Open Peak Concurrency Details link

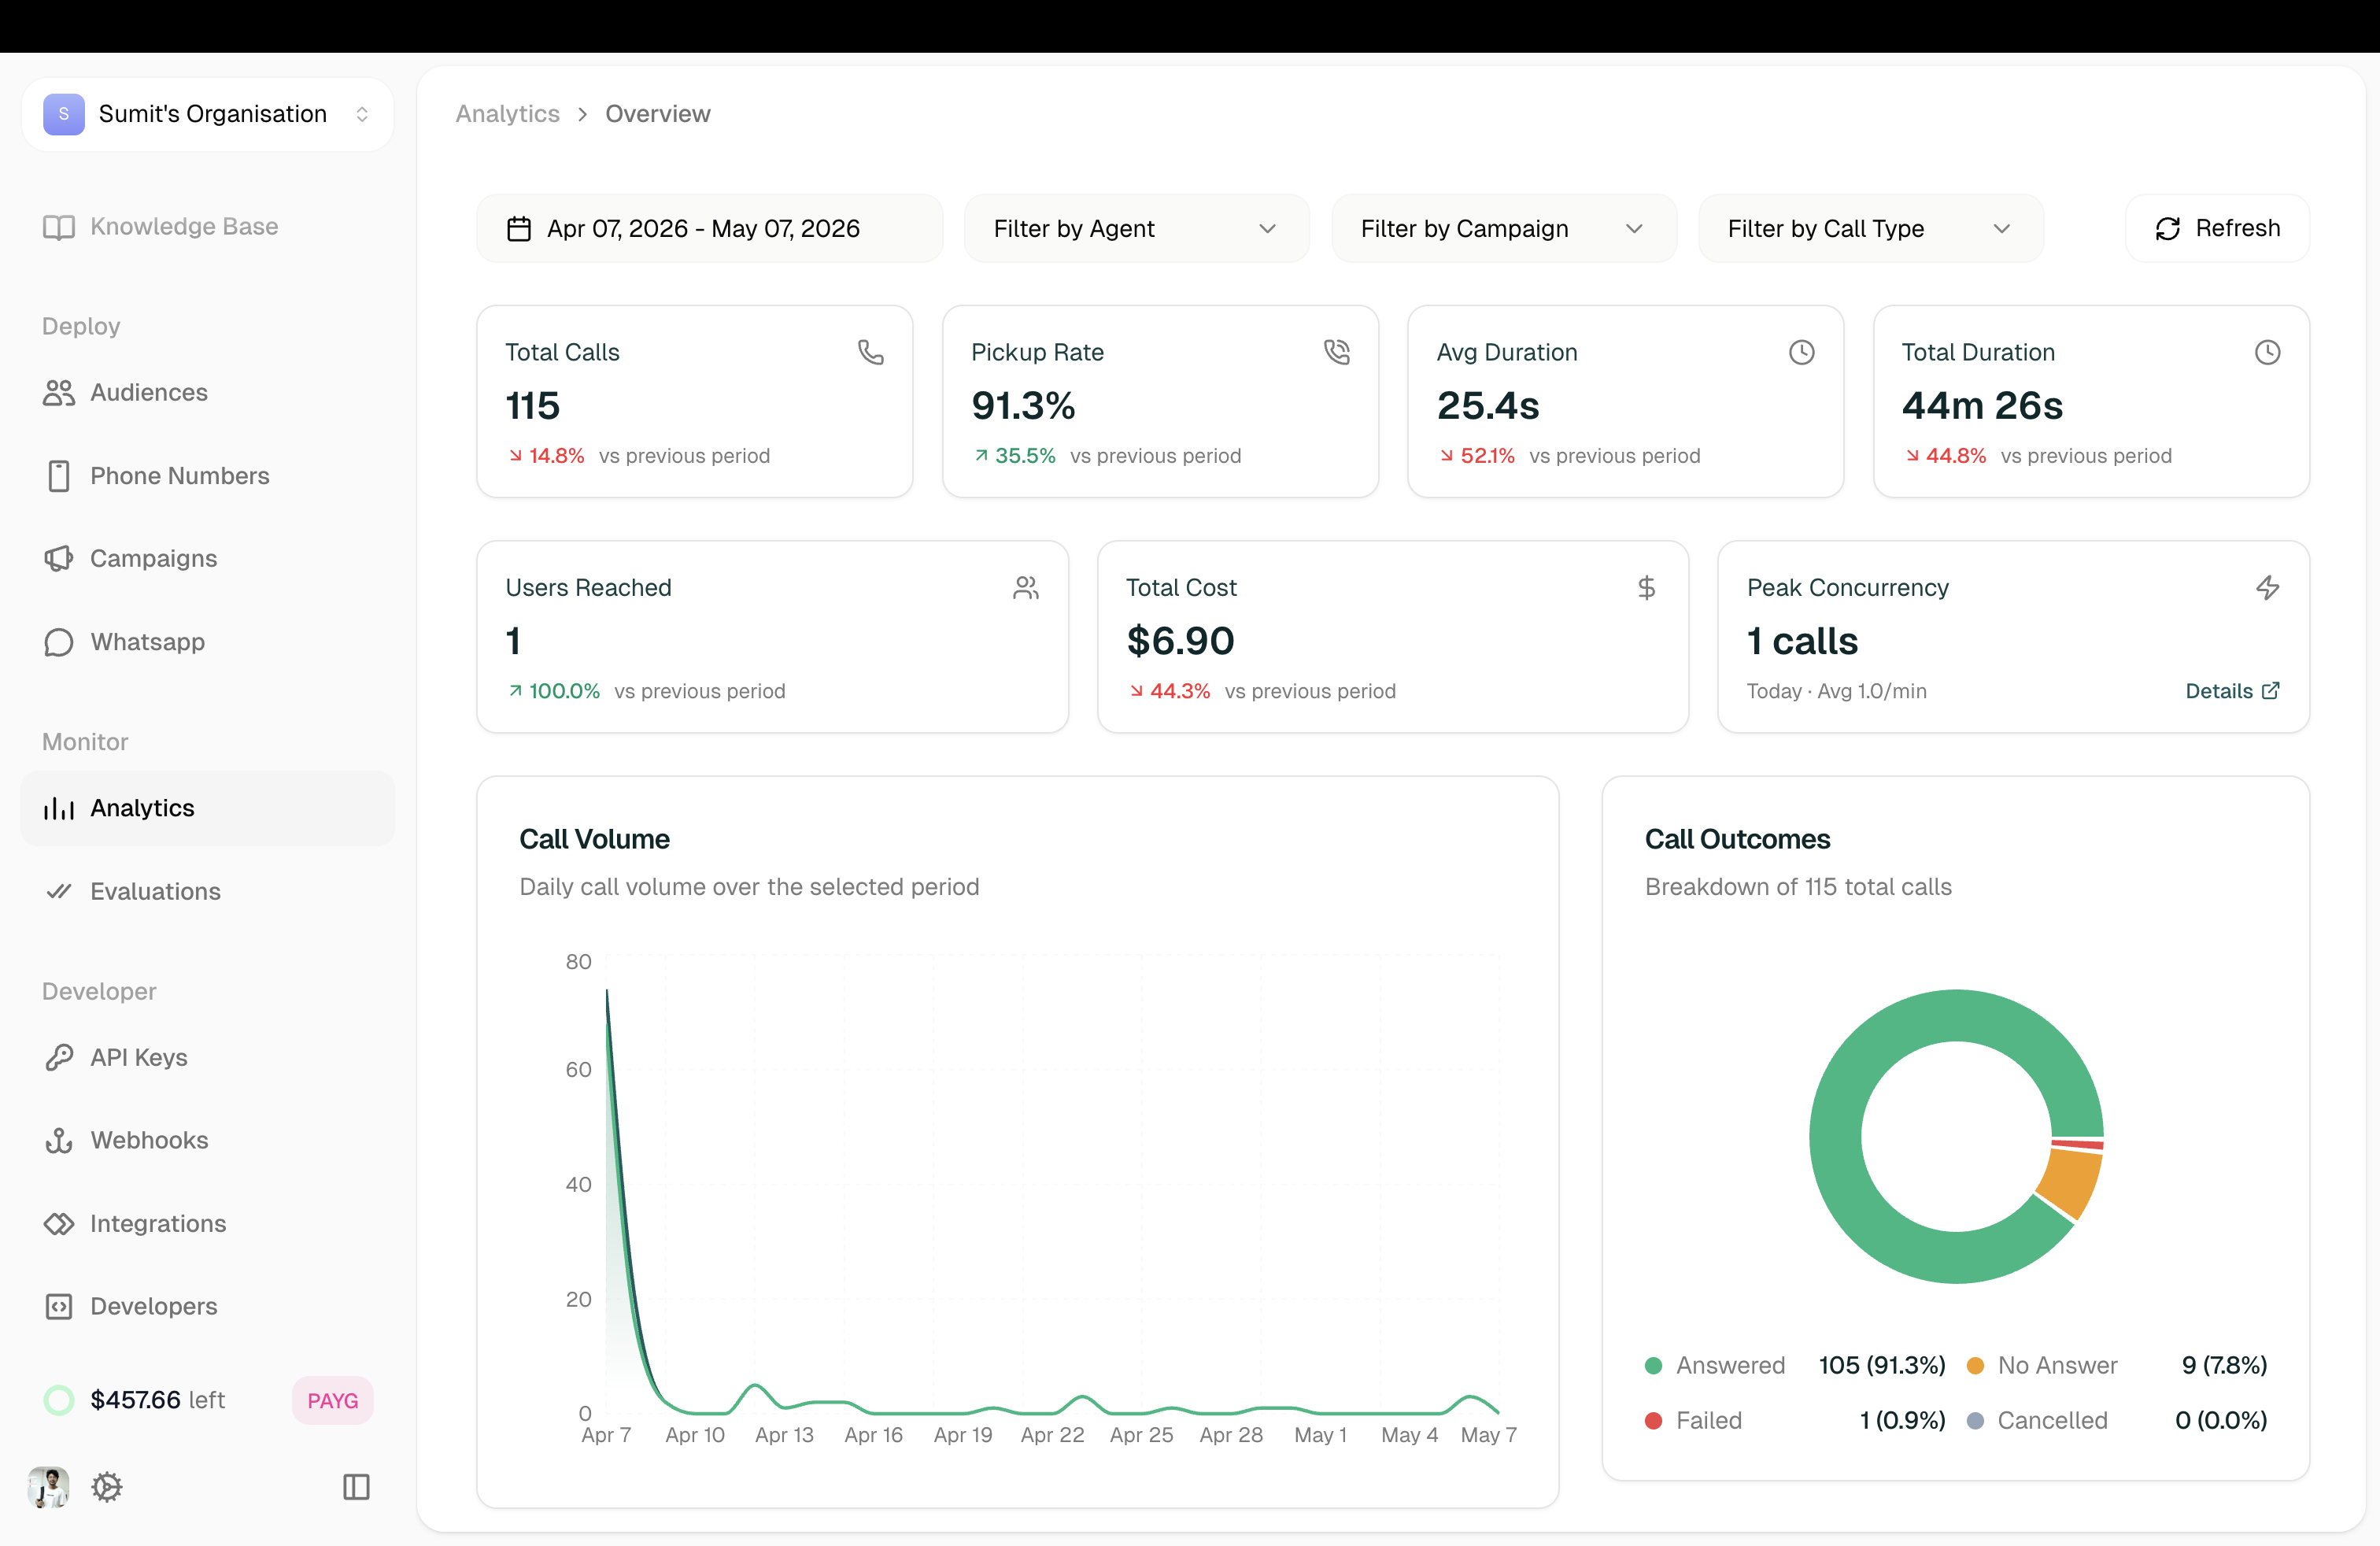point(2232,691)
